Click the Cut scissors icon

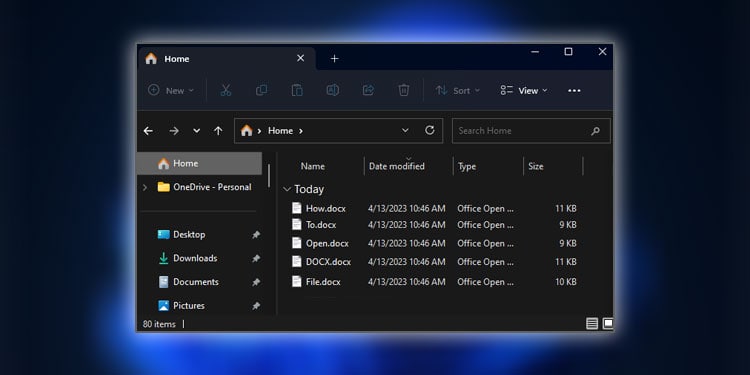coord(226,90)
